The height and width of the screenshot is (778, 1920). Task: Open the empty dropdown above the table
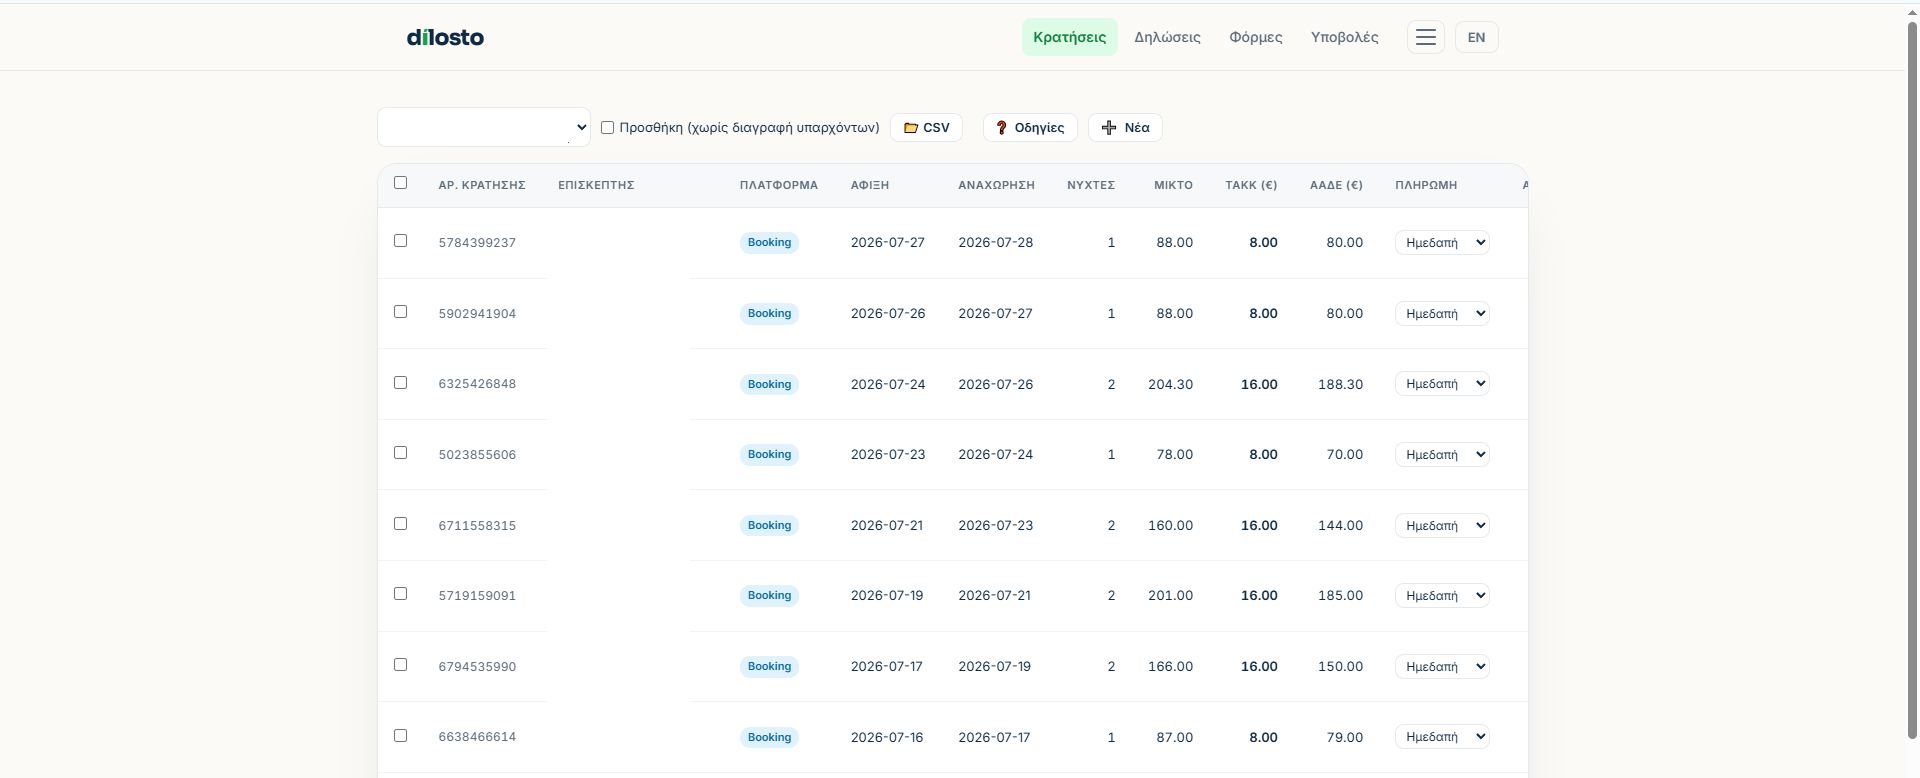(x=483, y=127)
